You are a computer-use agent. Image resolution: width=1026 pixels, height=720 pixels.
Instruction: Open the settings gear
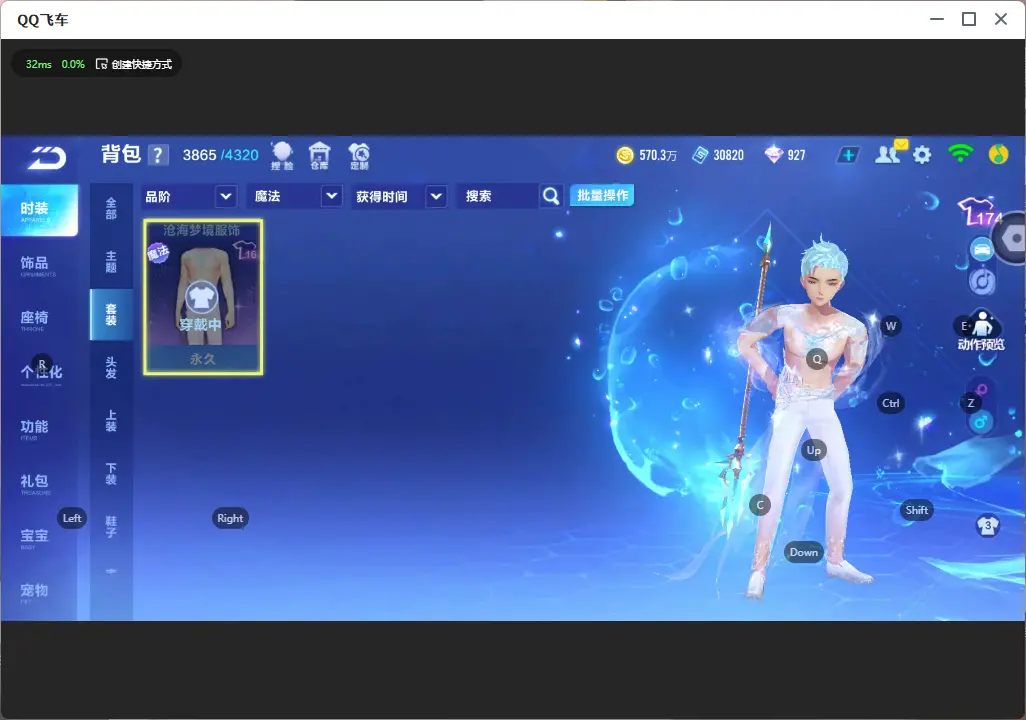922,155
